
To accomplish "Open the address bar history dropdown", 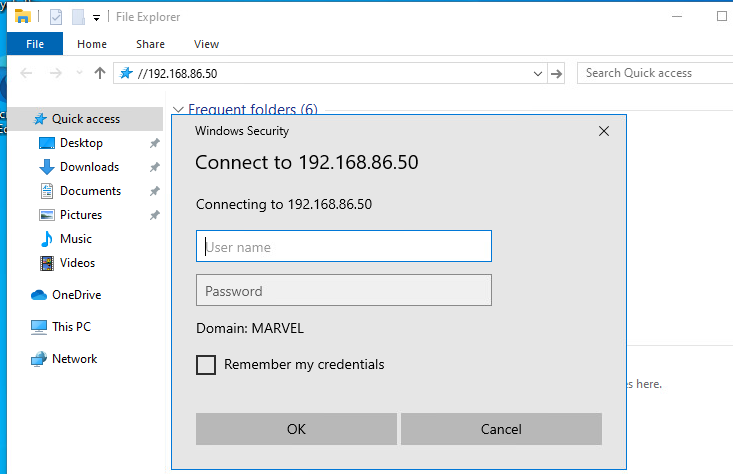I will (x=538, y=73).
